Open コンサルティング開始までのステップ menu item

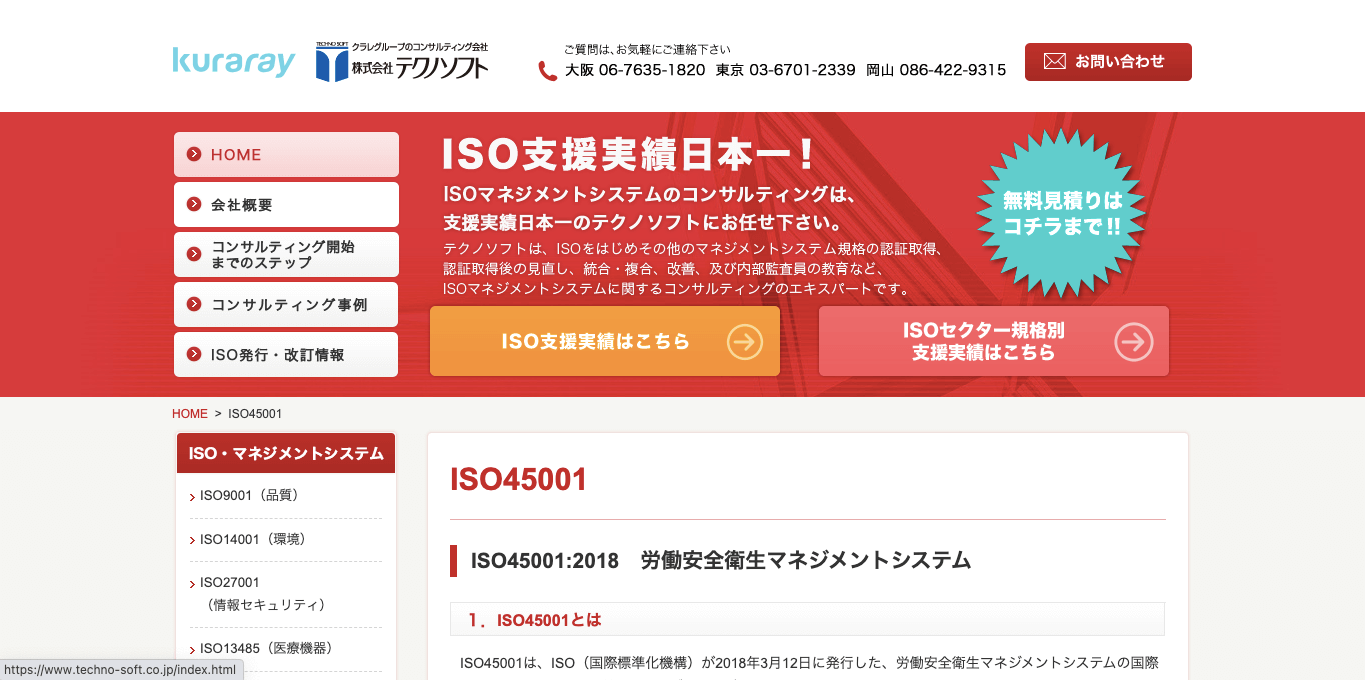286,255
